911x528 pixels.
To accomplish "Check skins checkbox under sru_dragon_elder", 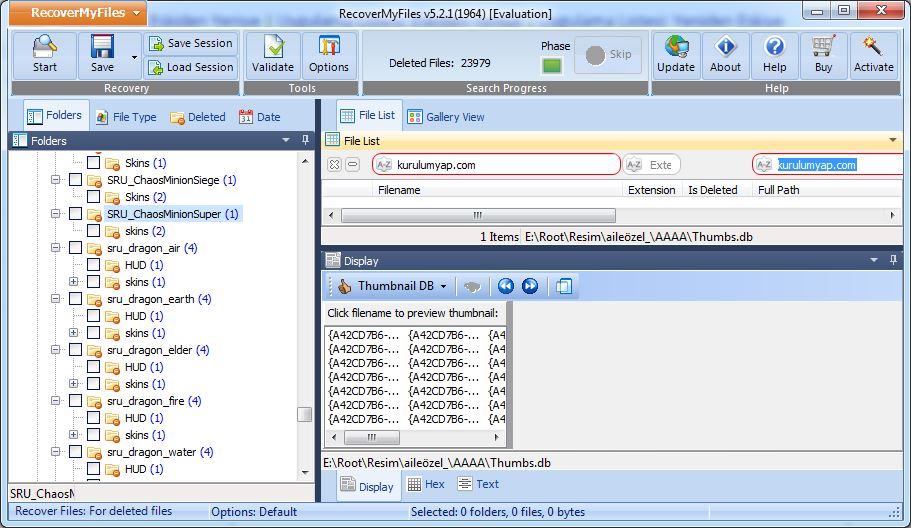I will (93, 383).
